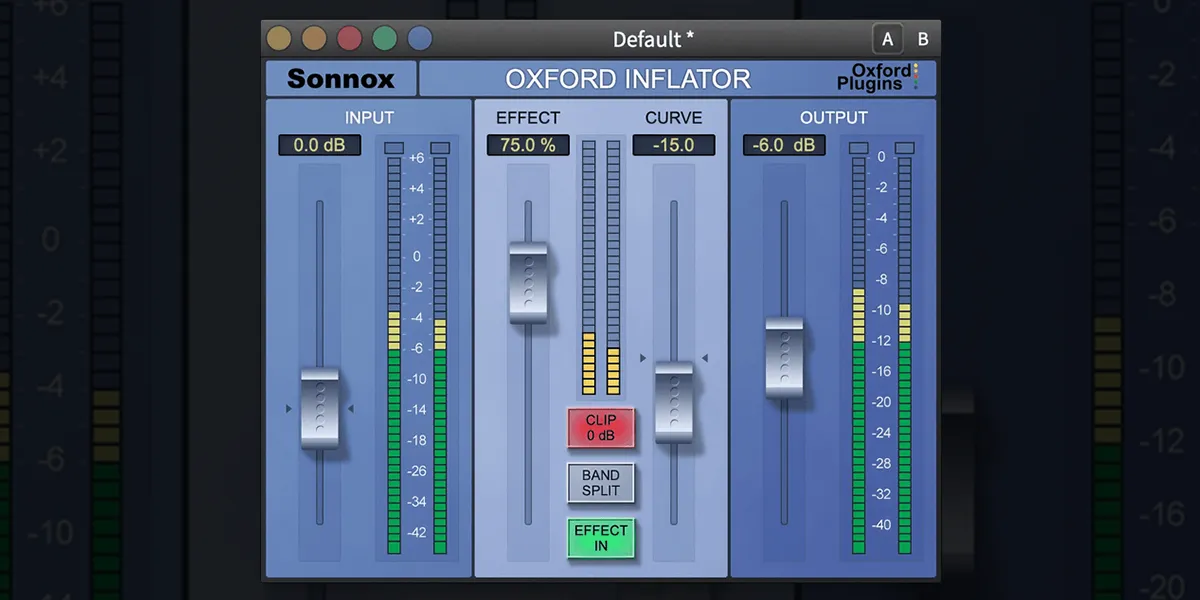Click the 0.0 dB input value display

[319, 144]
